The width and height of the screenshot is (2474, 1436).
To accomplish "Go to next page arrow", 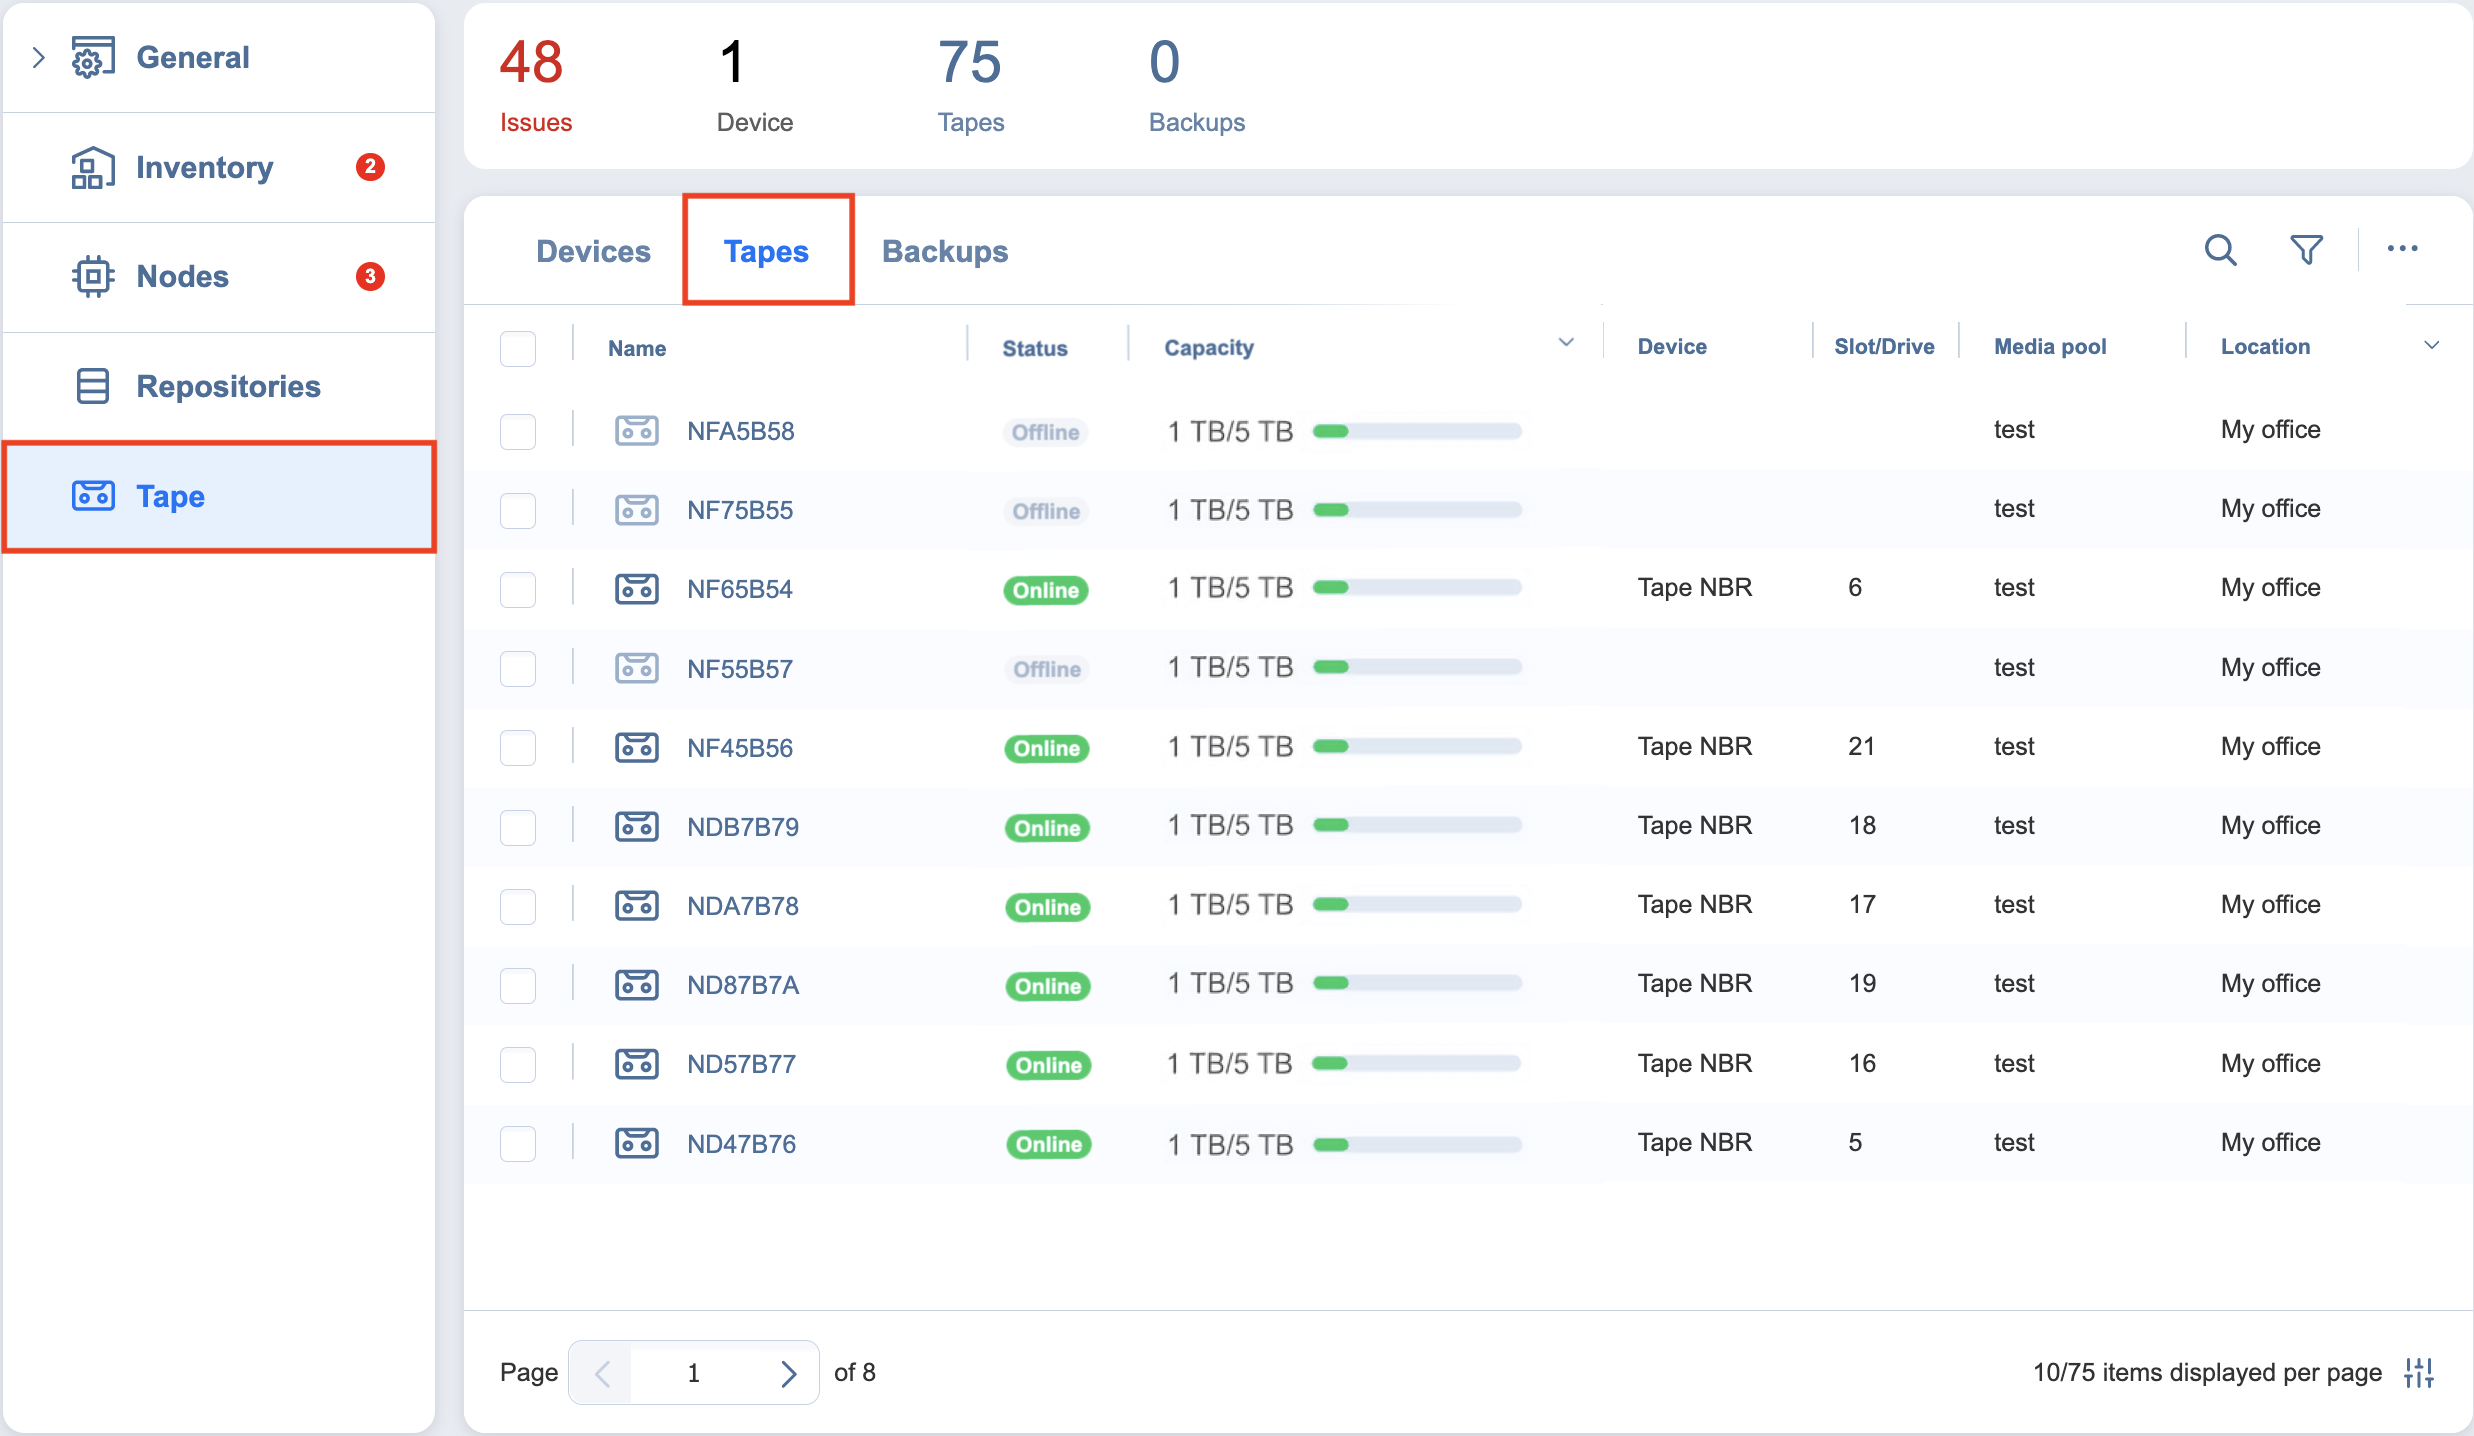I will click(x=789, y=1373).
